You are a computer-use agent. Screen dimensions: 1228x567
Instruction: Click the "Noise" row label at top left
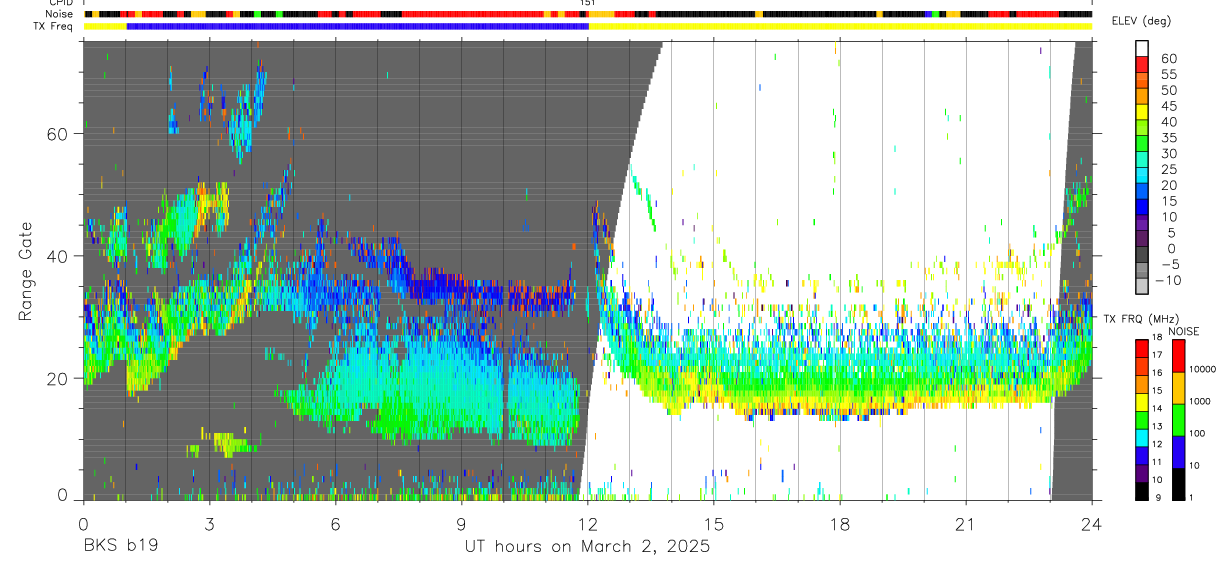(60, 14)
